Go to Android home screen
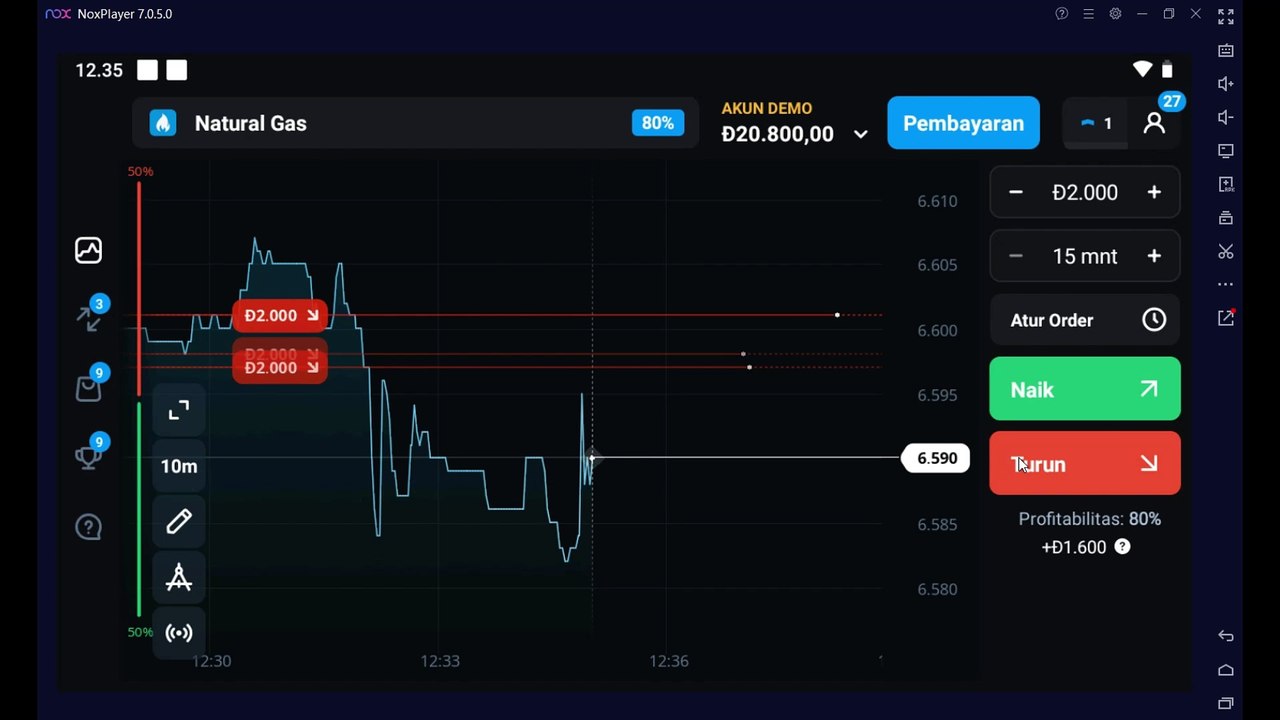Image resolution: width=1280 pixels, height=720 pixels. tap(1226, 670)
